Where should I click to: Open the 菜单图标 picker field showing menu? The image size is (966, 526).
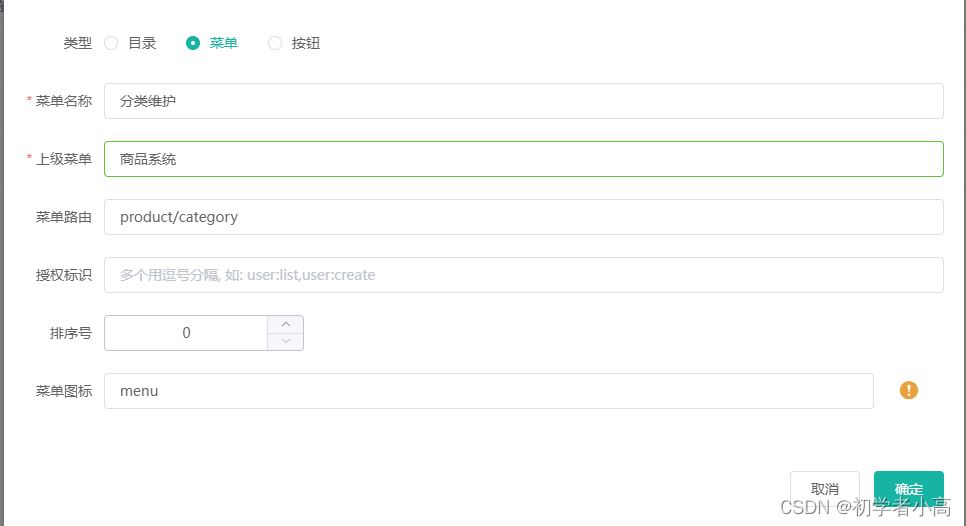point(489,391)
